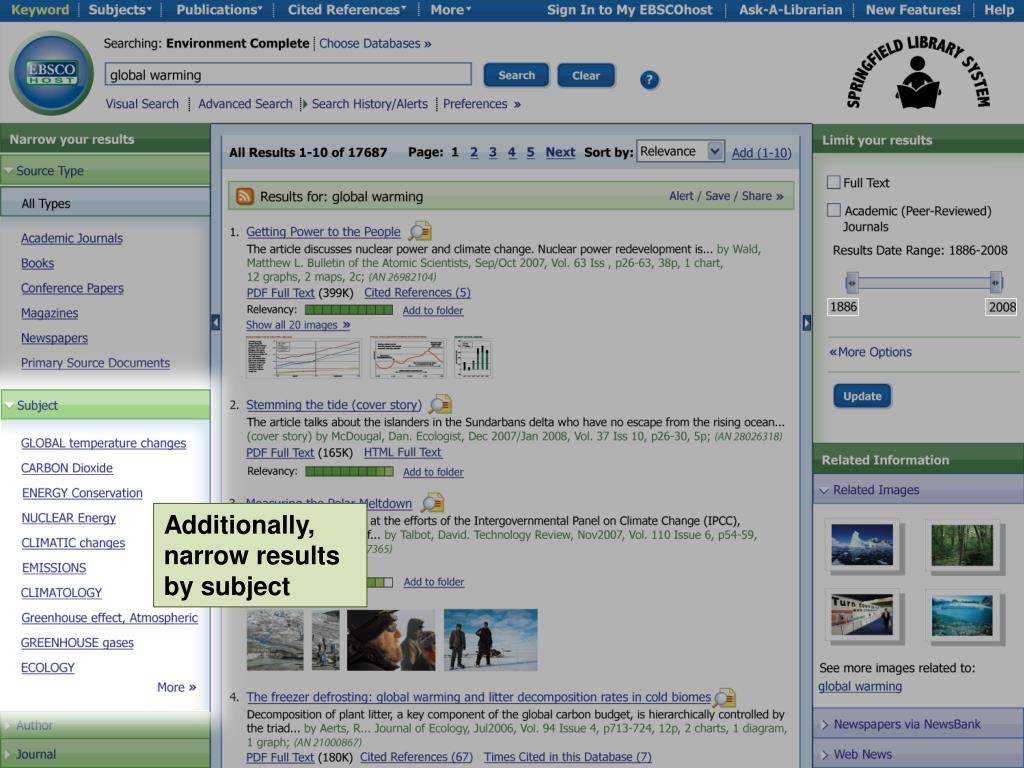Viewport: 1024px width, 768px height.
Task: Collapse the left panel with arrow handle
Action: (x=216, y=323)
